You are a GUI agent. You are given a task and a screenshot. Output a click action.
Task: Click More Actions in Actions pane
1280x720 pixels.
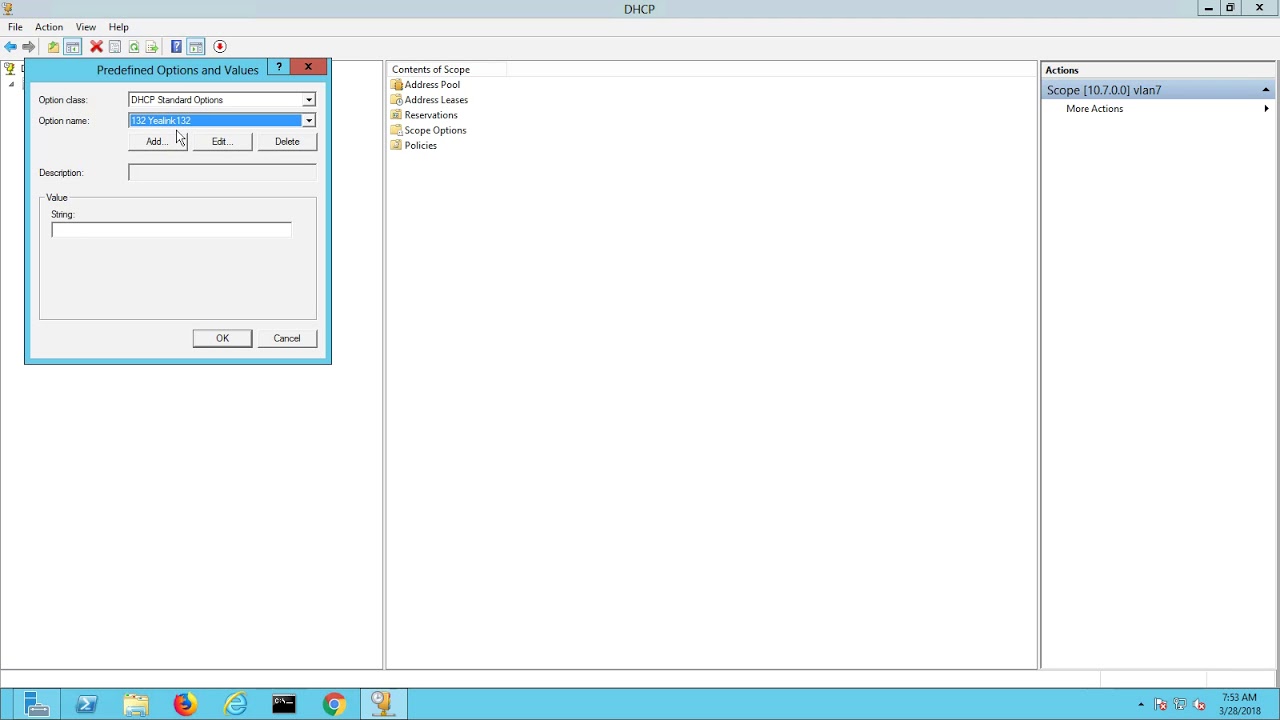tap(1094, 109)
